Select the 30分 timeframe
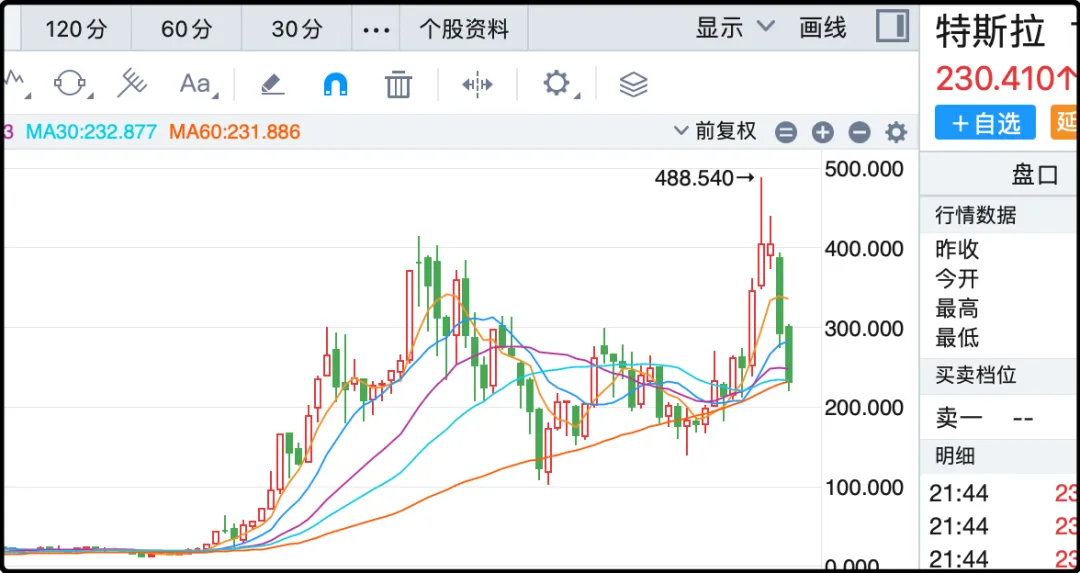Viewport: 1080px width, 573px height. (297, 29)
